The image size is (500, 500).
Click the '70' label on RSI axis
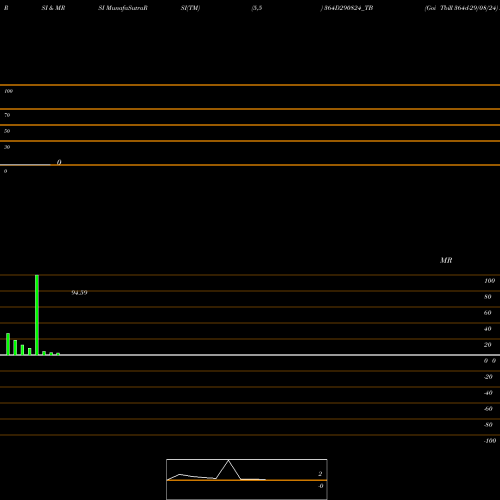tap(7, 115)
